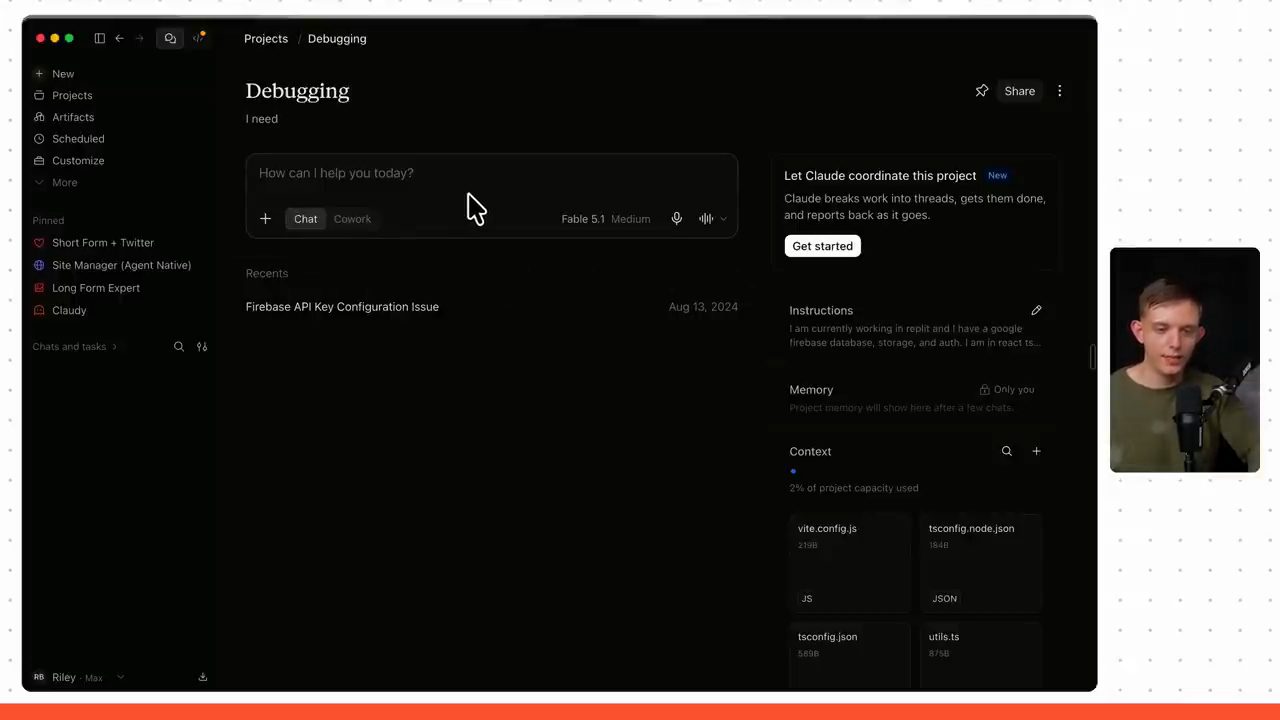
Task: Open tsconfig.node.json file card
Action: pos(980,562)
